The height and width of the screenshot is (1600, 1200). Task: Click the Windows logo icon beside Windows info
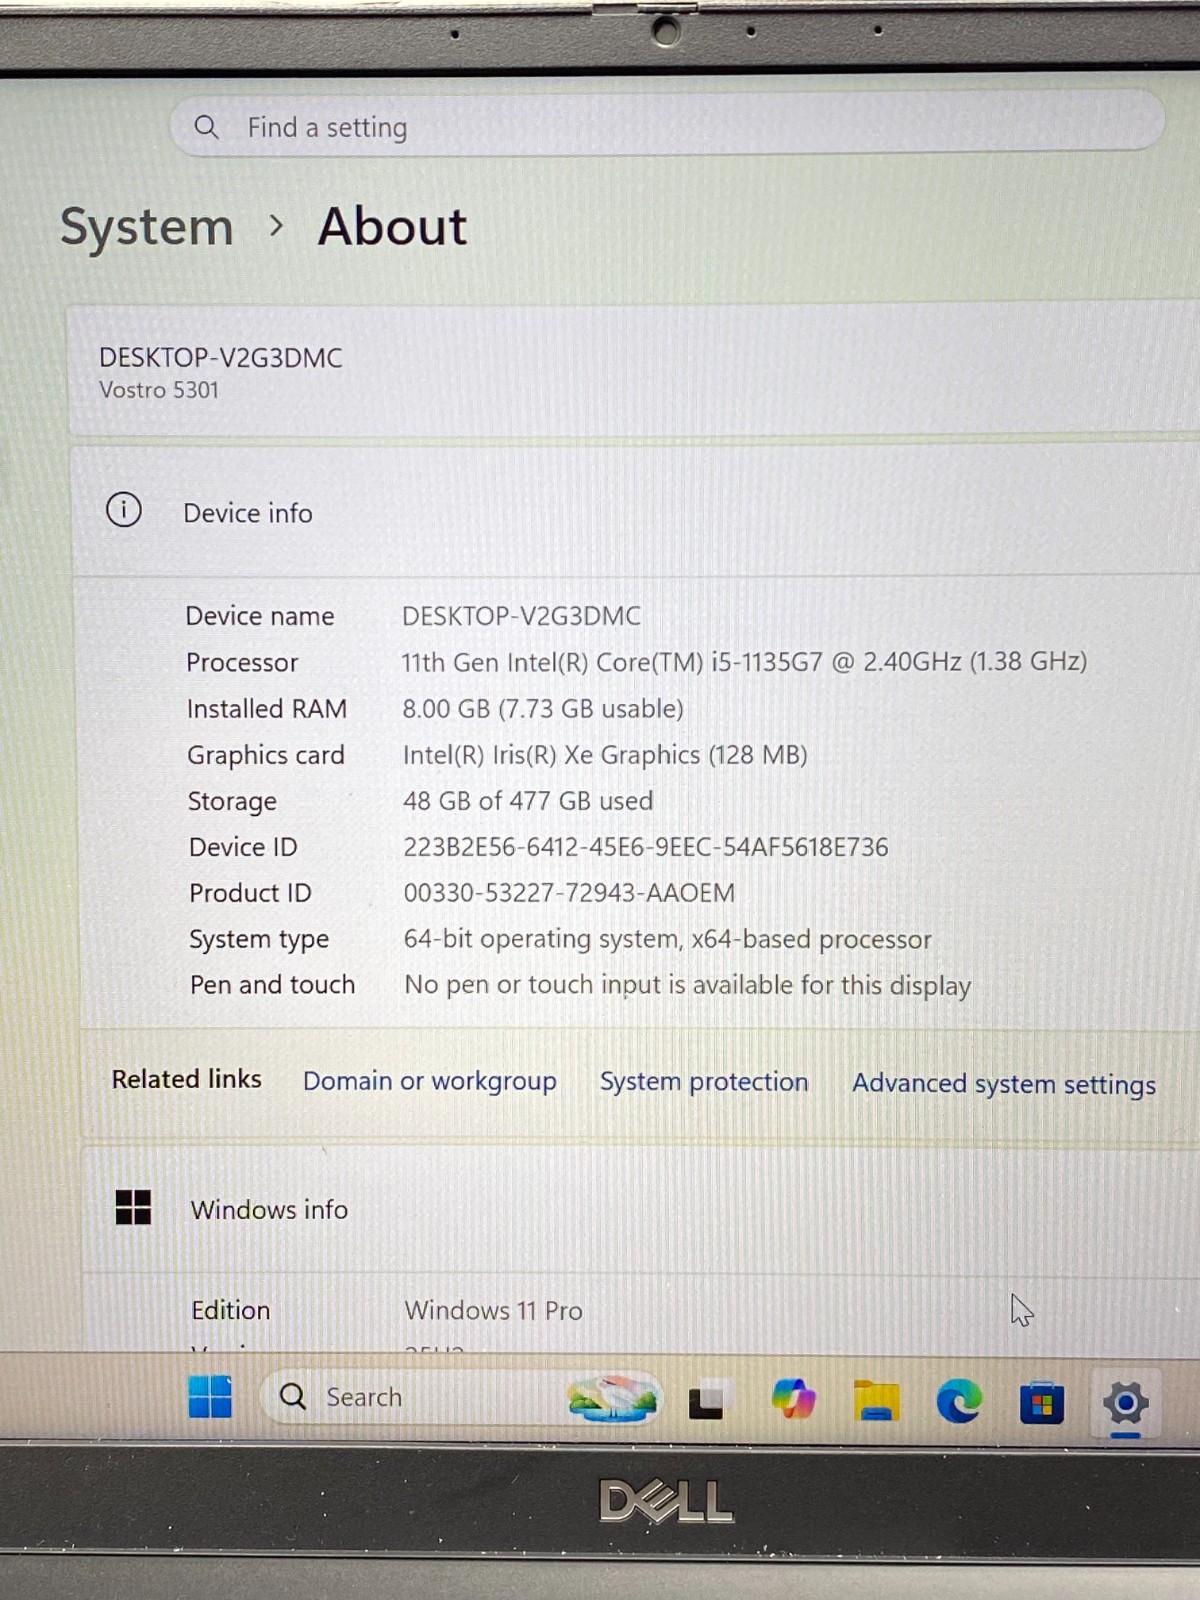click(x=133, y=1207)
